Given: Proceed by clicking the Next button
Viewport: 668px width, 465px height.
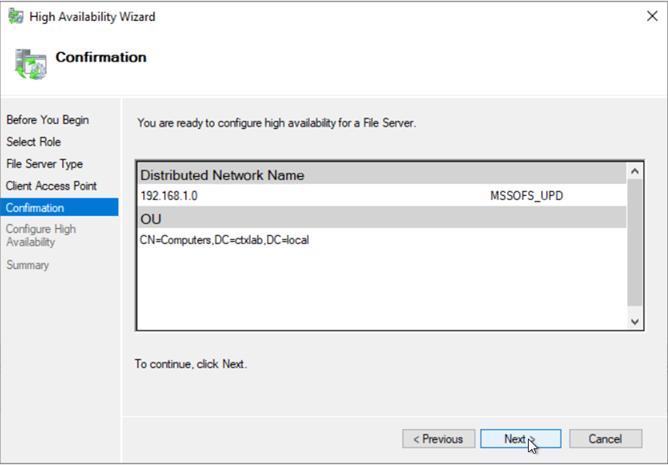Looking at the screenshot, I should [520, 439].
